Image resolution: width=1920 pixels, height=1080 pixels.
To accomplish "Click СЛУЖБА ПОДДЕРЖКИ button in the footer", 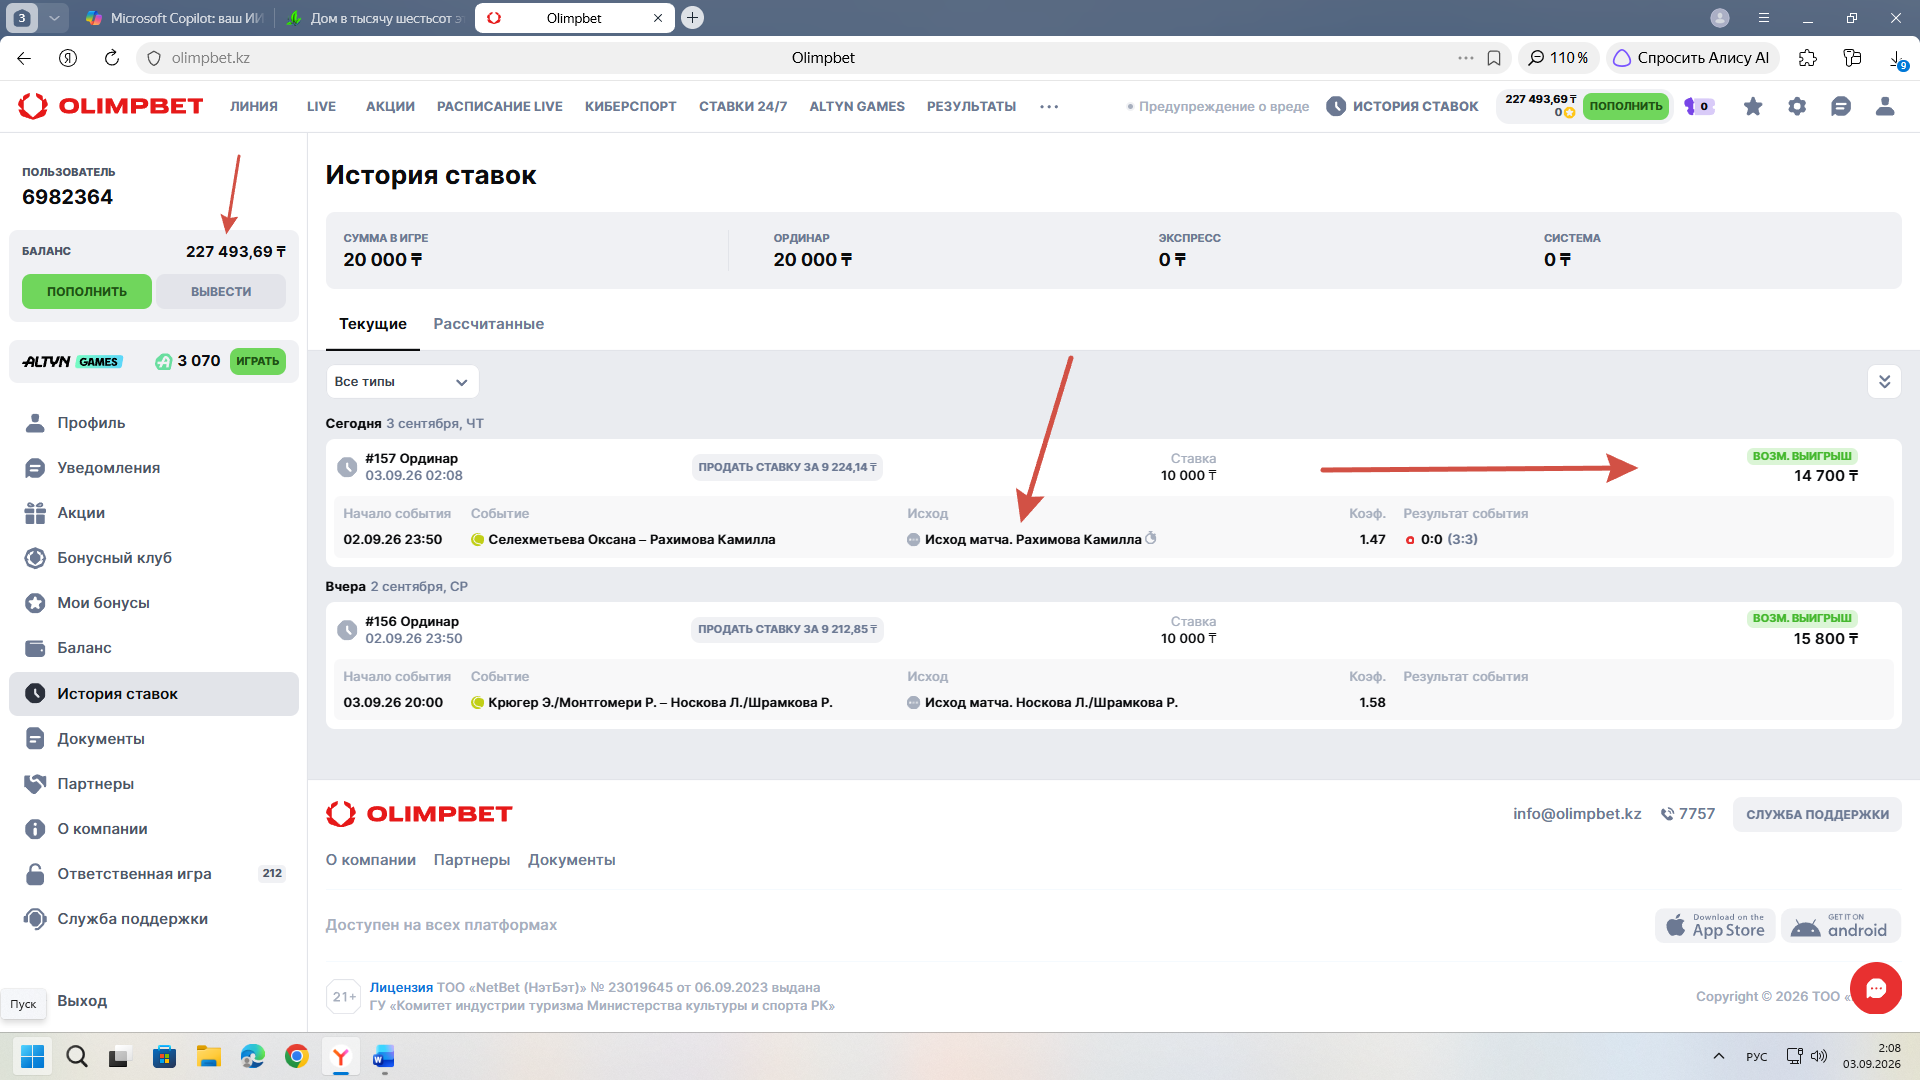I will tap(1817, 815).
